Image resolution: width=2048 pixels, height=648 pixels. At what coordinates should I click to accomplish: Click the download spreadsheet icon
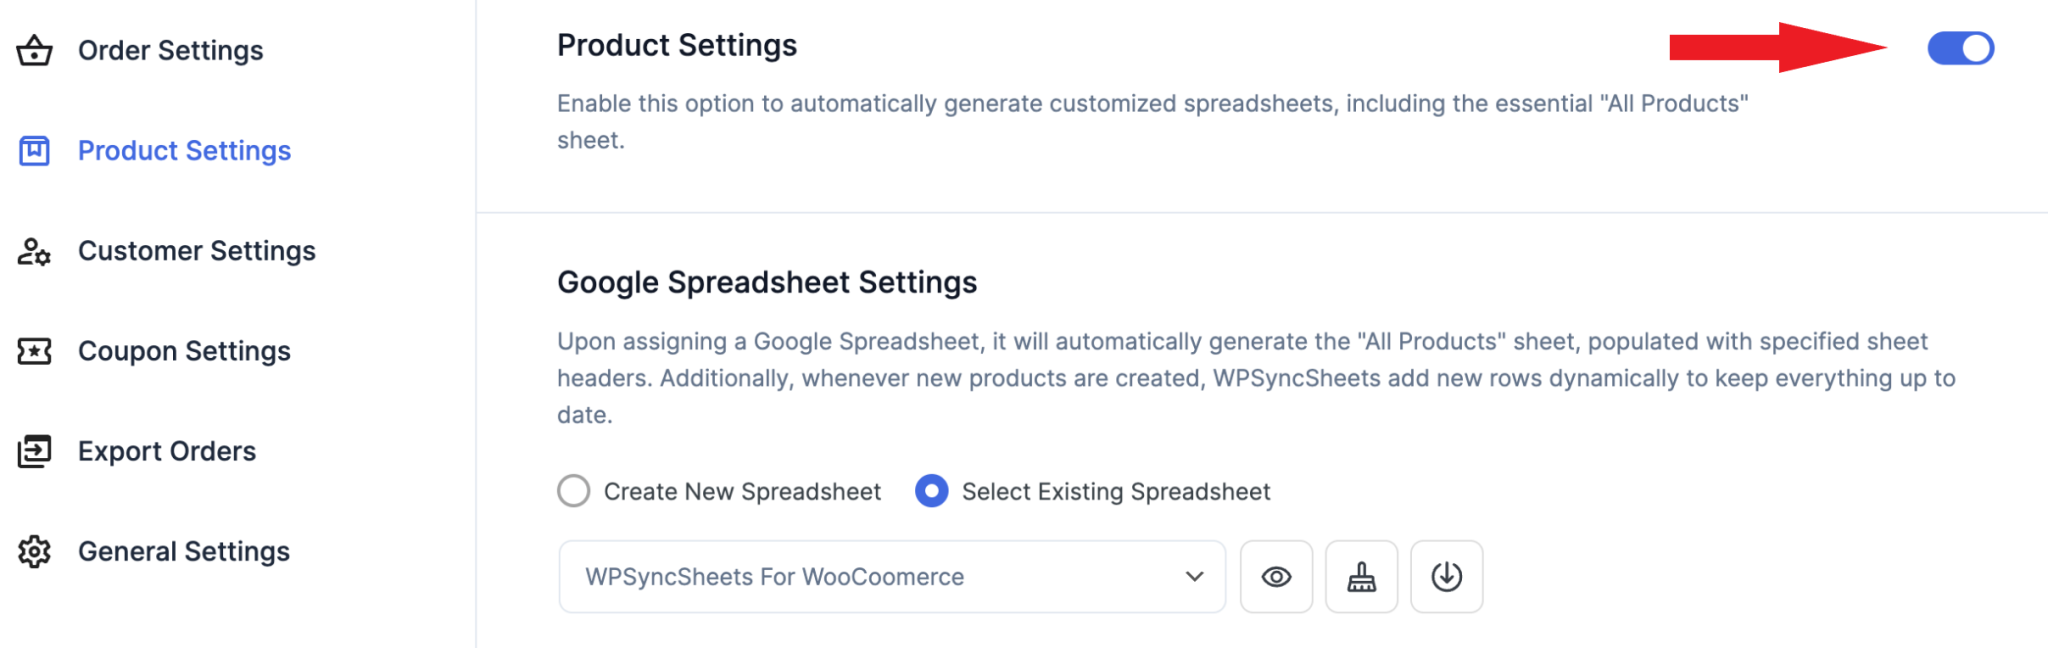click(x=1446, y=576)
